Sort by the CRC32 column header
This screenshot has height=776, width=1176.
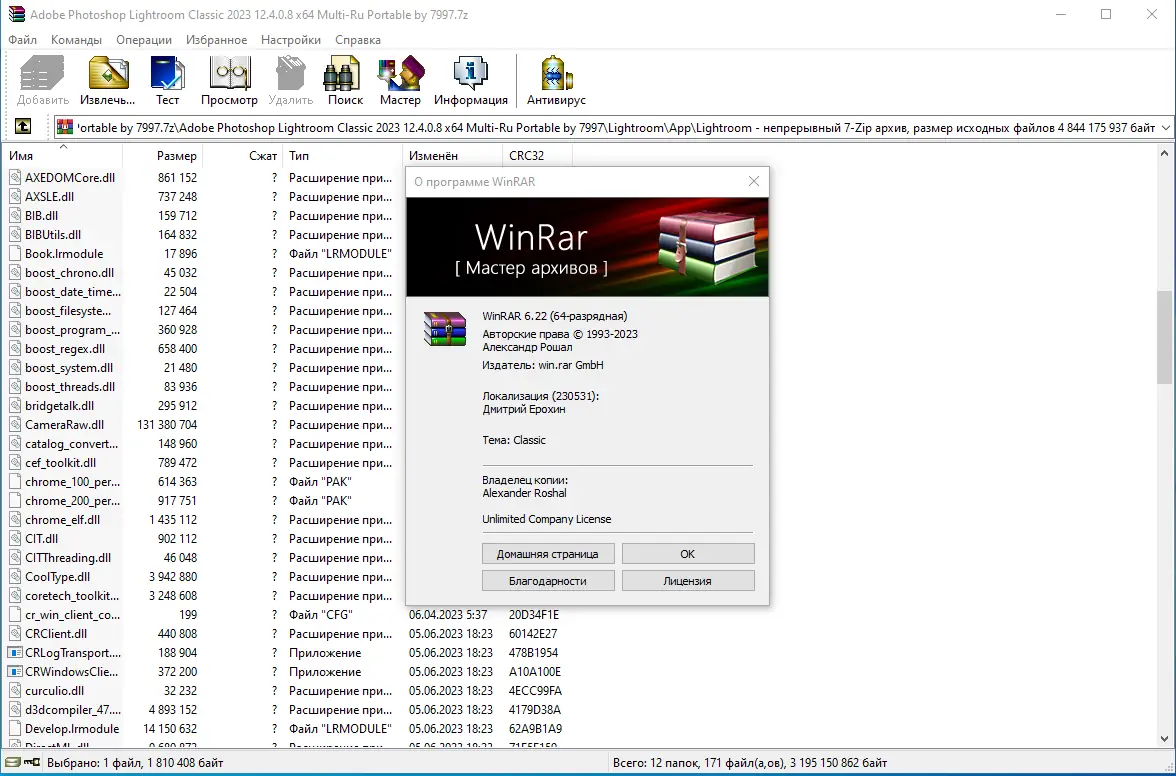(x=537, y=156)
